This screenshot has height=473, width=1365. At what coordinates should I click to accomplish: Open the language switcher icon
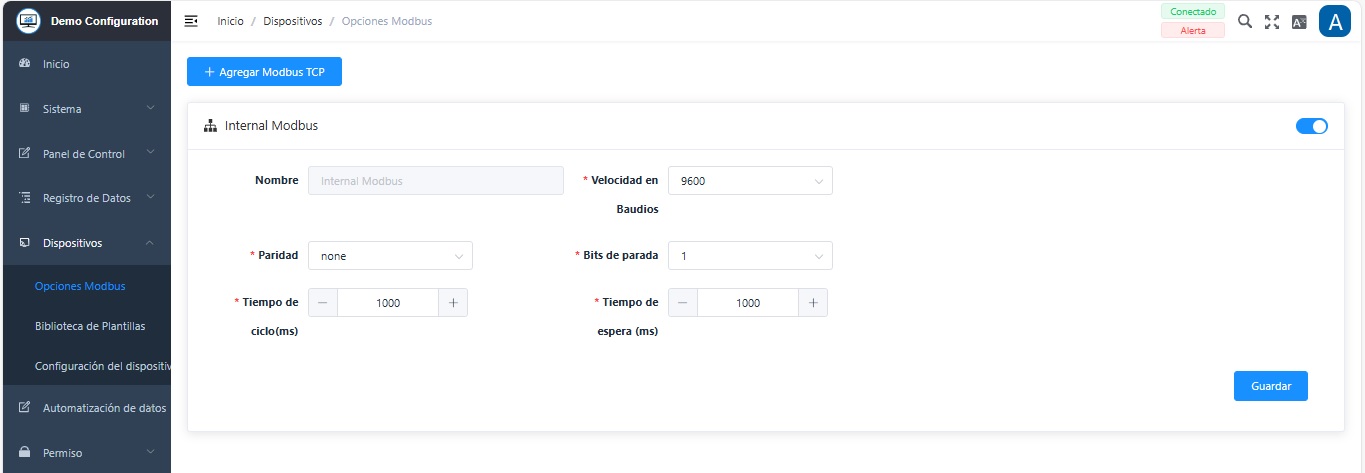point(1299,21)
